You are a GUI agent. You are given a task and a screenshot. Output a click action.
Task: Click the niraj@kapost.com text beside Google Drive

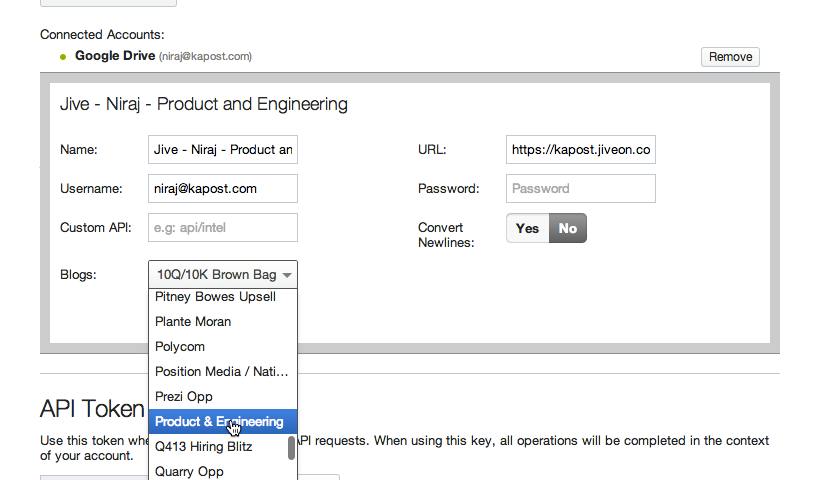(x=205, y=57)
